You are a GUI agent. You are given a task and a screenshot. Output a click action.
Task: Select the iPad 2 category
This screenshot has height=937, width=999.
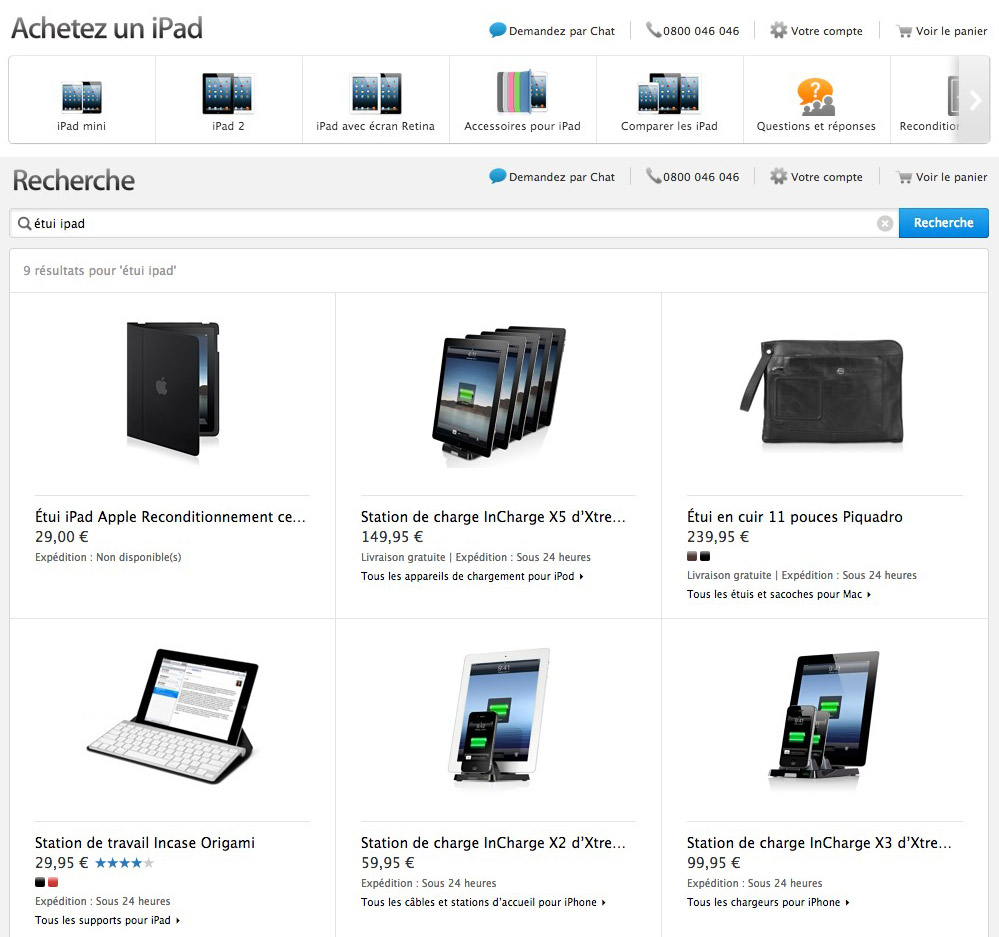pyautogui.click(x=229, y=99)
